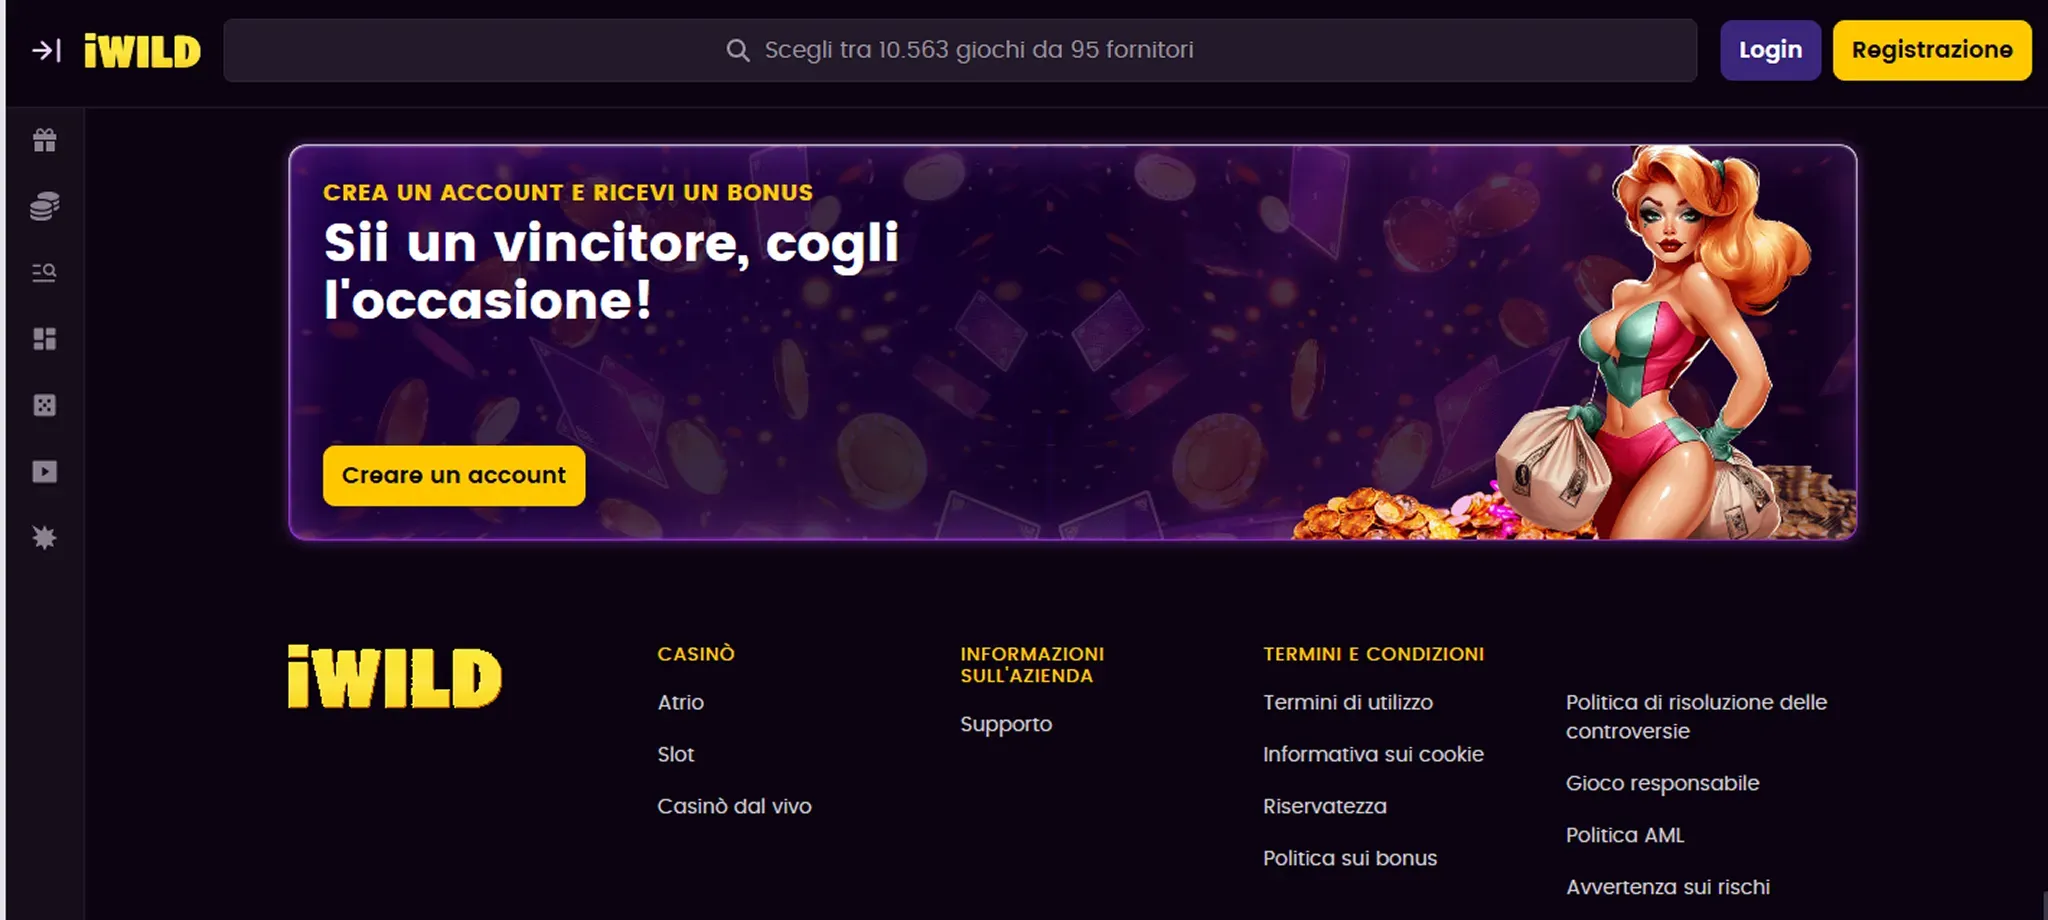The image size is (2048, 920).
Task: Open Termini di utilizzo link
Action: click(1347, 703)
